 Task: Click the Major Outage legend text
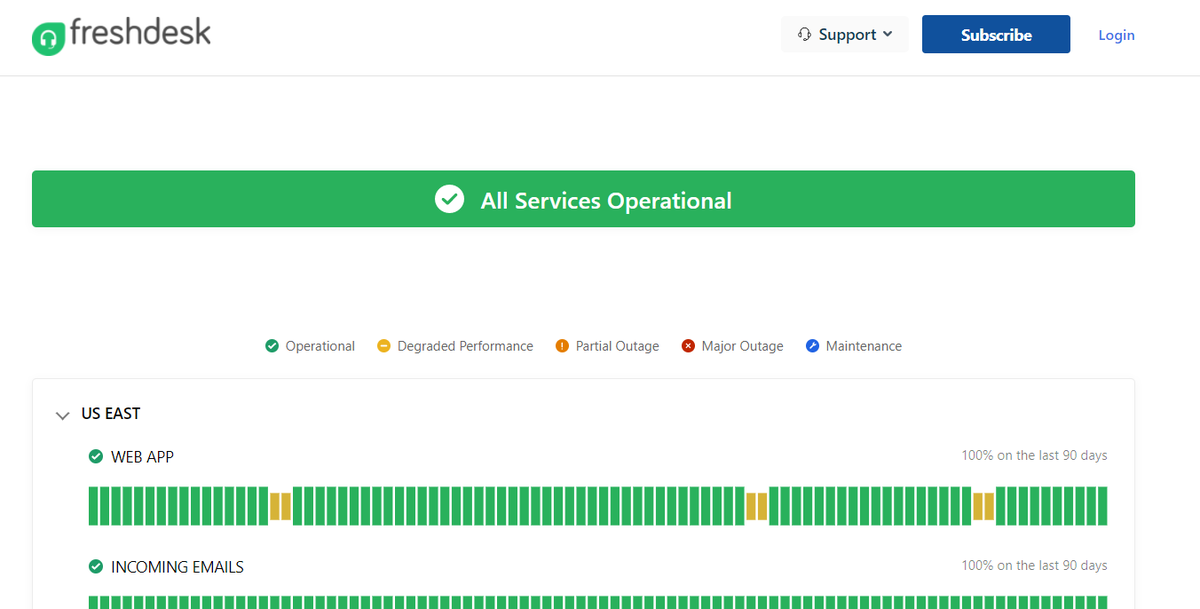tap(742, 346)
